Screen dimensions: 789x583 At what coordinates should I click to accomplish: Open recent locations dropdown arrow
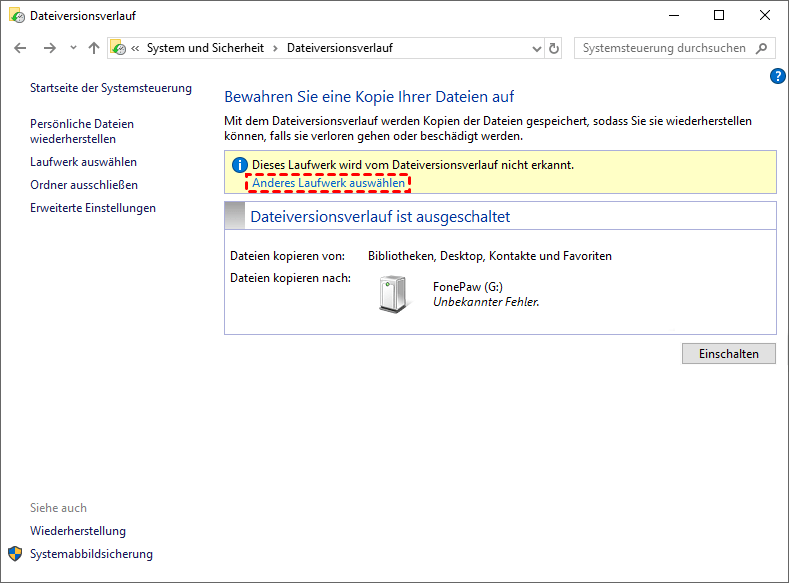[73, 48]
